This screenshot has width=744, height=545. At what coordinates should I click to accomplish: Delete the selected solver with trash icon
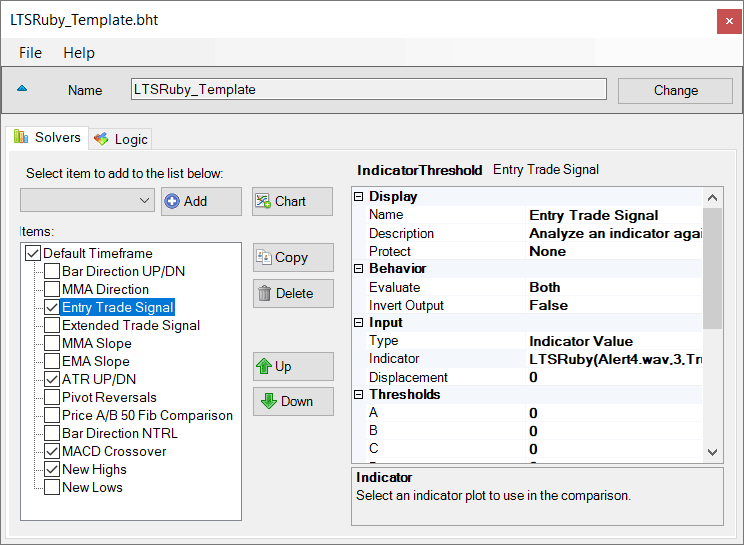[292, 293]
